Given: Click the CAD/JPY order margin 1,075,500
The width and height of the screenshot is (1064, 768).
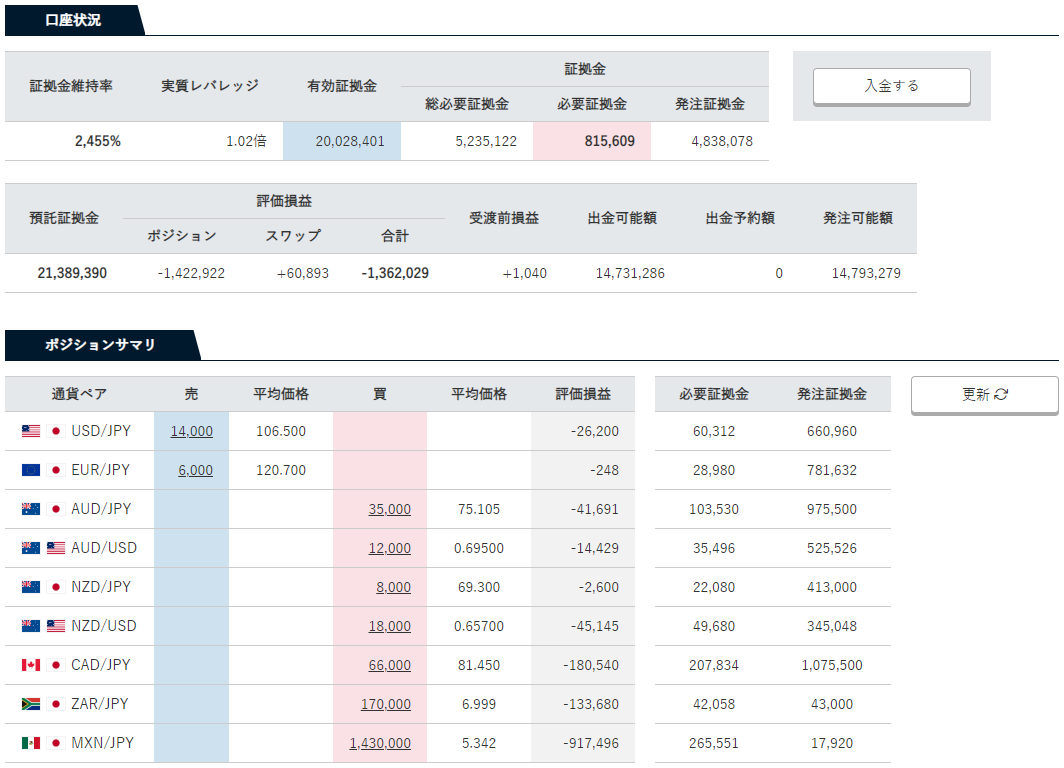Looking at the screenshot, I should pyautogui.click(x=832, y=666).
